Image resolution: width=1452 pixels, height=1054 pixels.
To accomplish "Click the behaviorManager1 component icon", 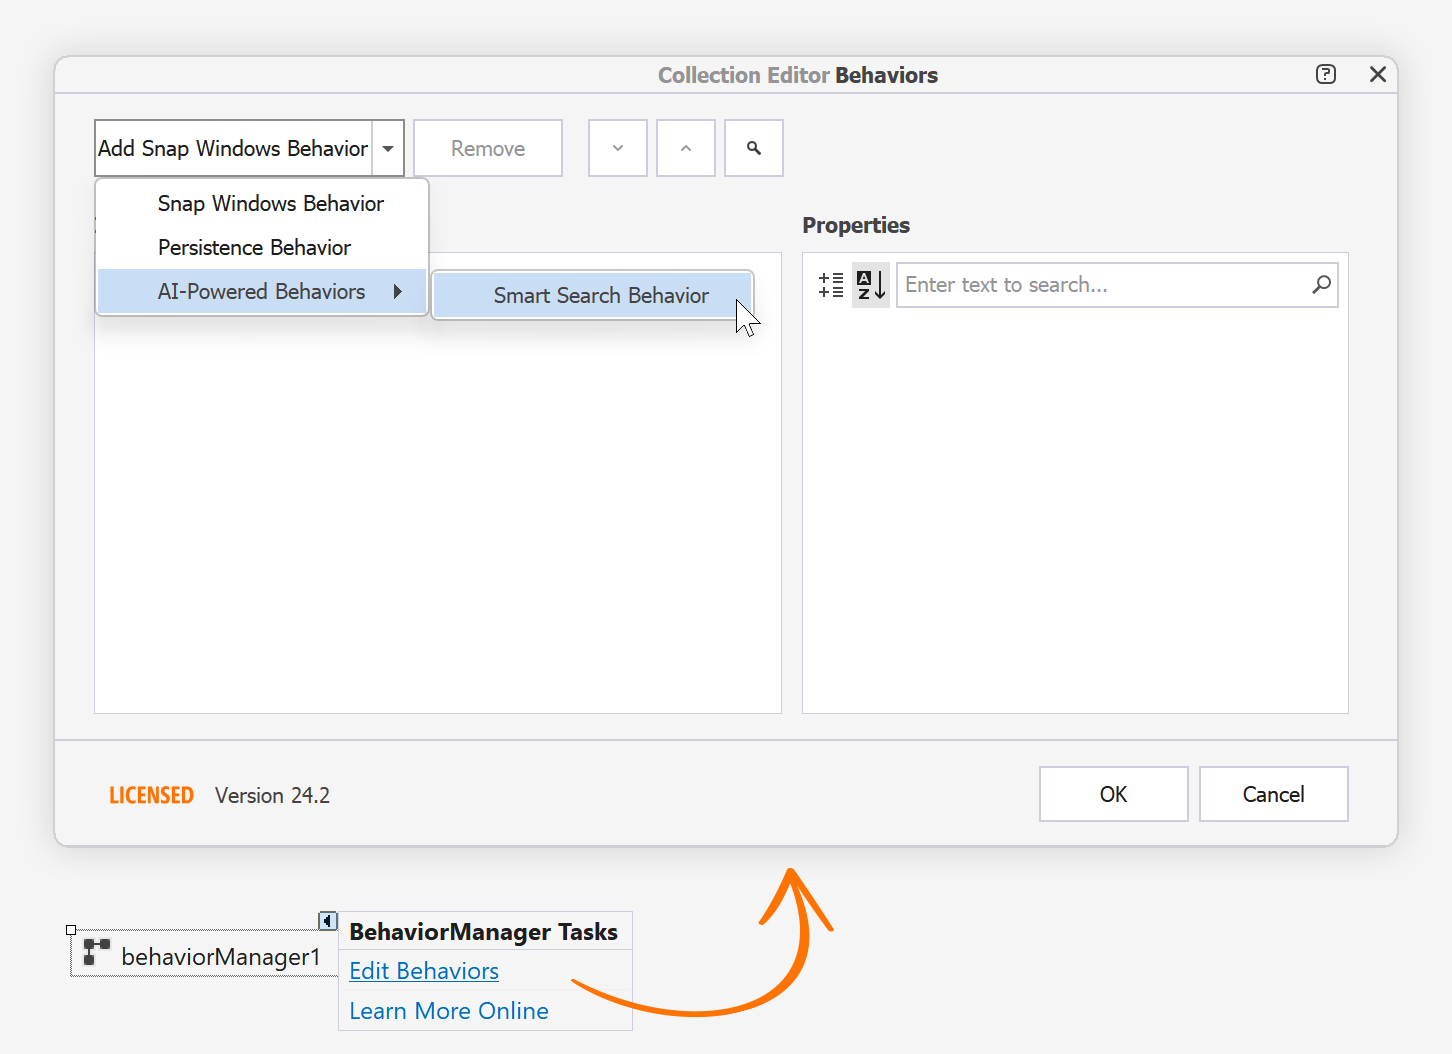I will pyautogui.click(x=96, y=951).
